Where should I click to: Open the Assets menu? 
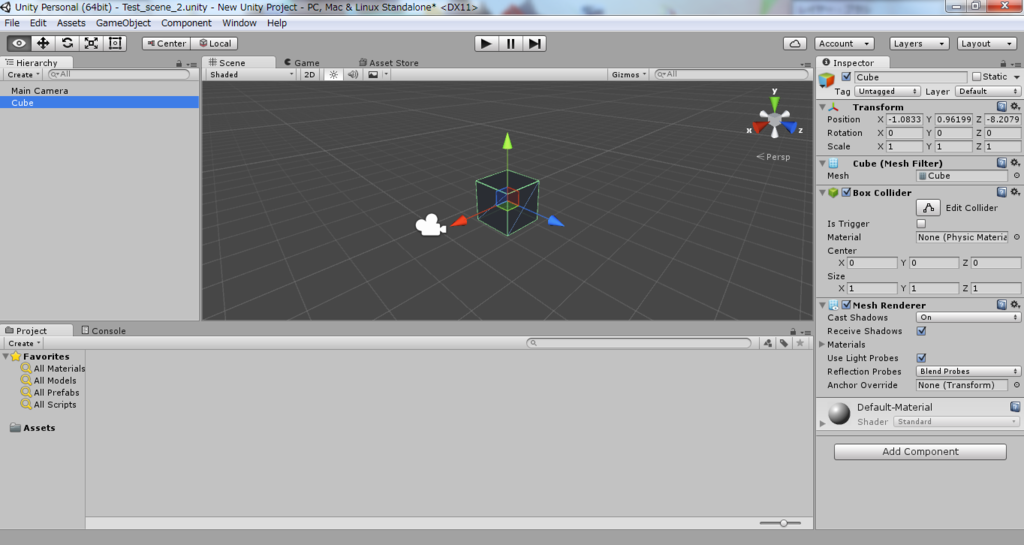[x=71, y=23]
